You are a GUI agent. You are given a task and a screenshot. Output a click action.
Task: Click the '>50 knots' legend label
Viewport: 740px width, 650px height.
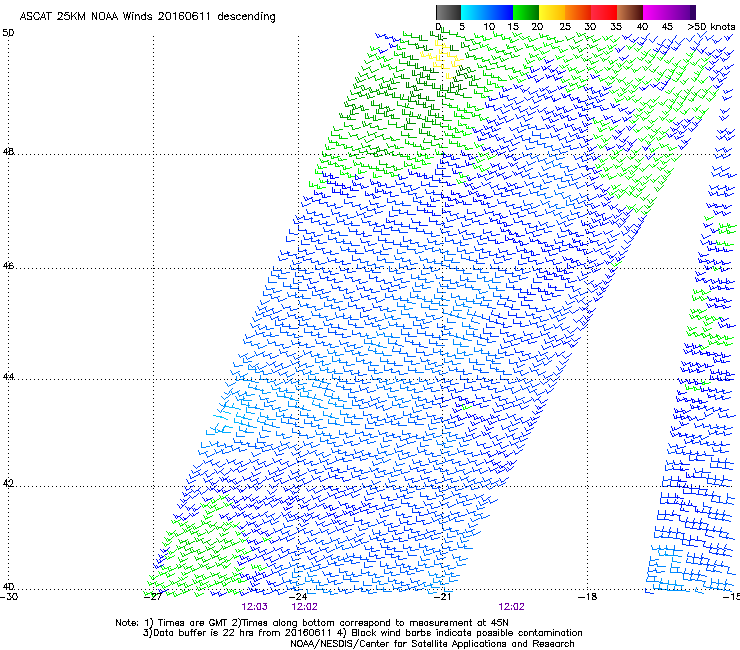point(711,27)
